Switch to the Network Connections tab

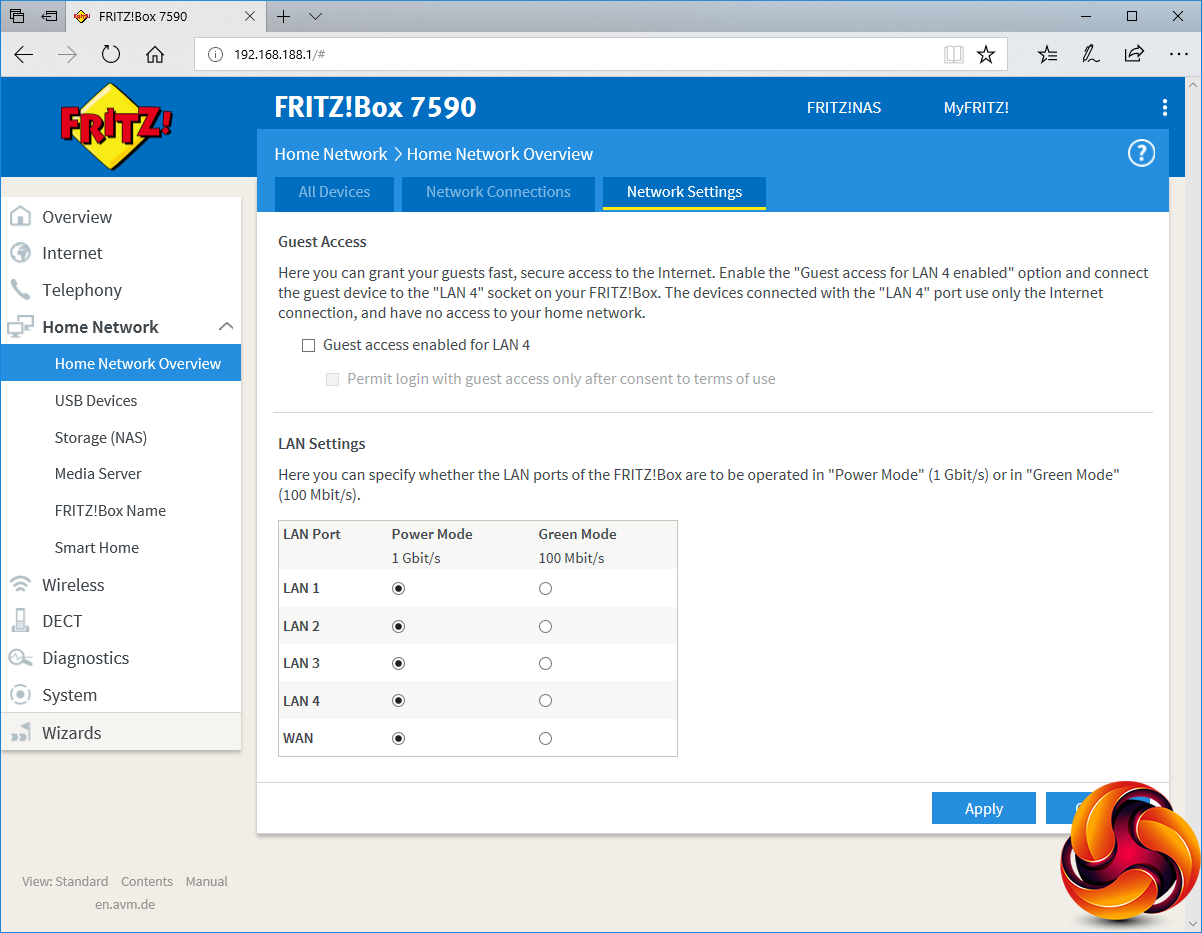coord(498,192)
